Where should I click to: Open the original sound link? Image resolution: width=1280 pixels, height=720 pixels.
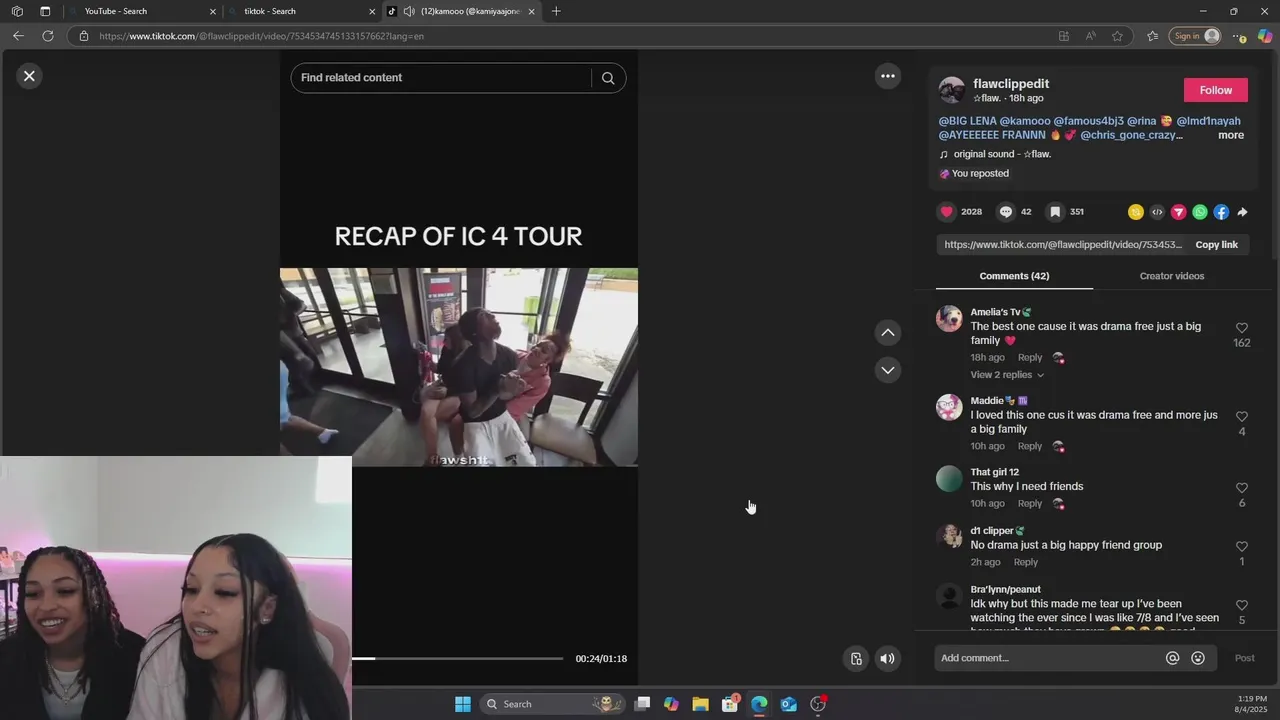click(1002, 154)
